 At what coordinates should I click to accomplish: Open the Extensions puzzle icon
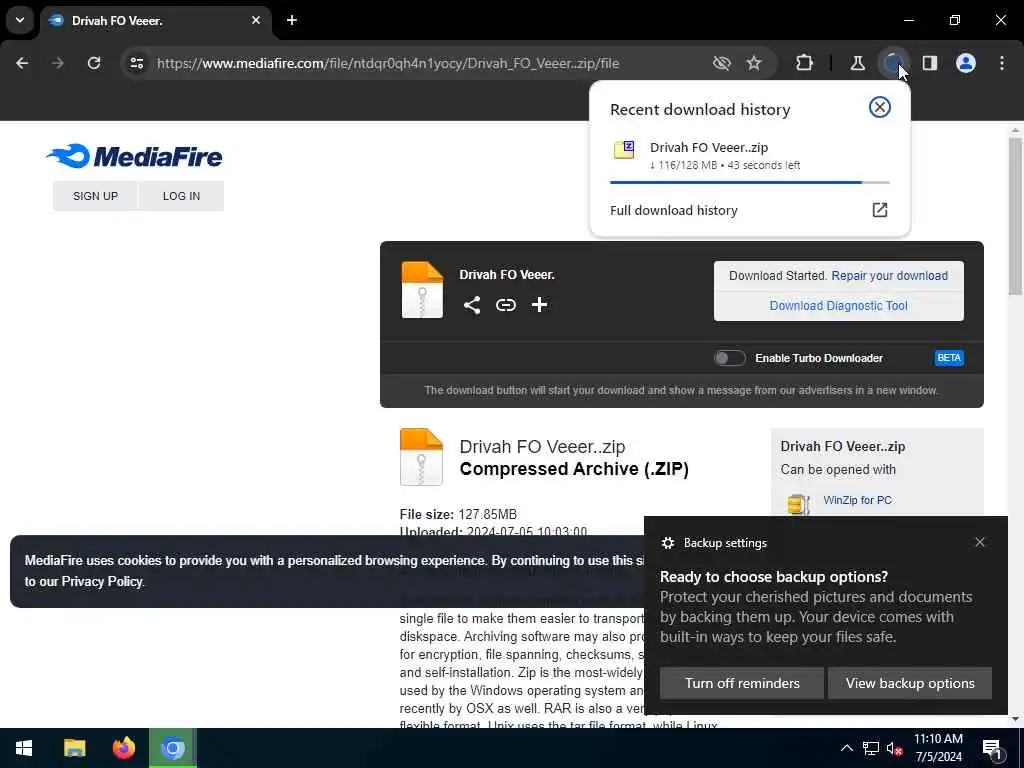click(x=805, y=63)
